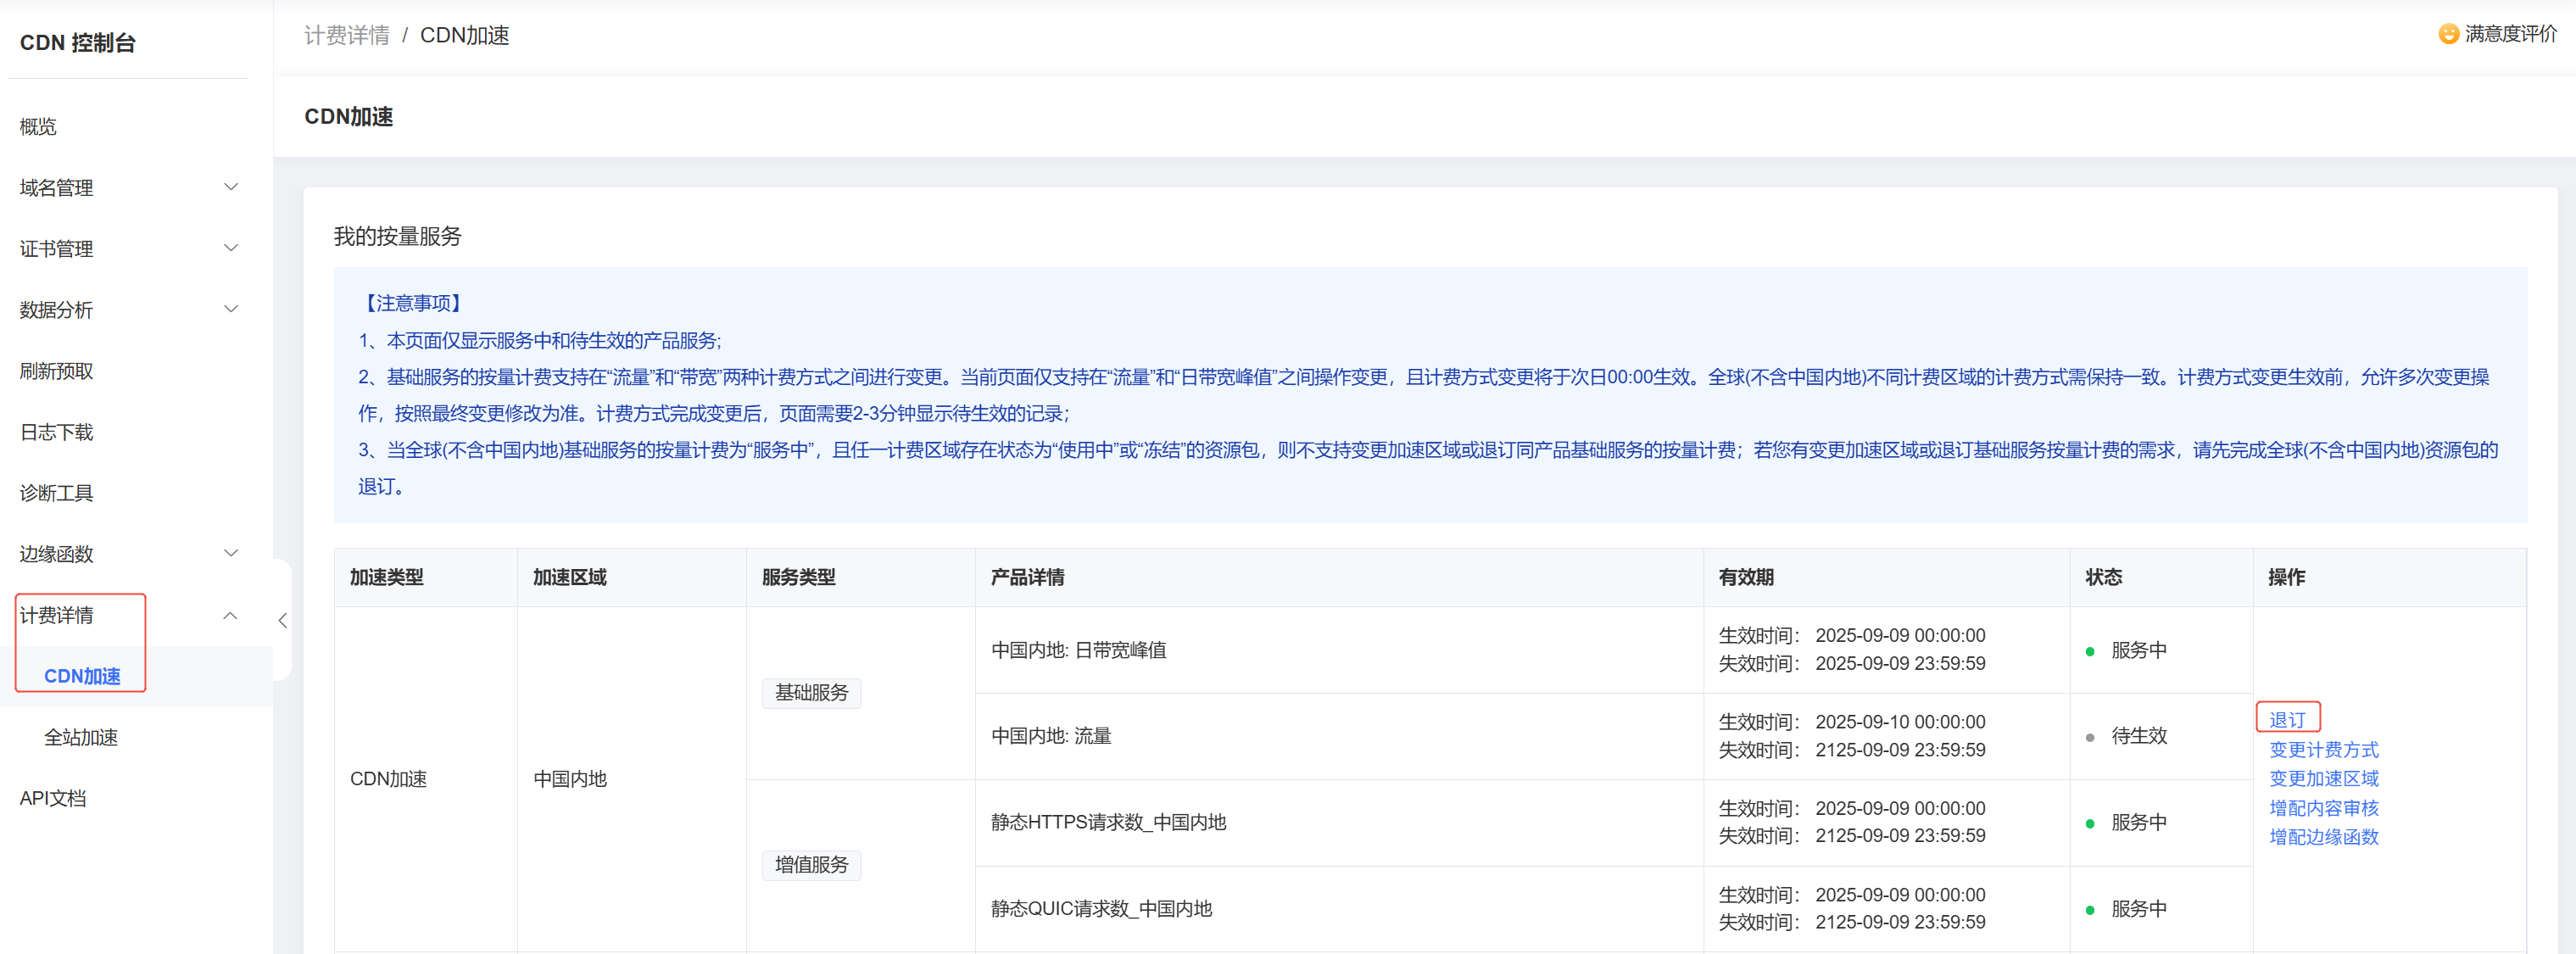Click the 增配内容审核 link

2323,807
